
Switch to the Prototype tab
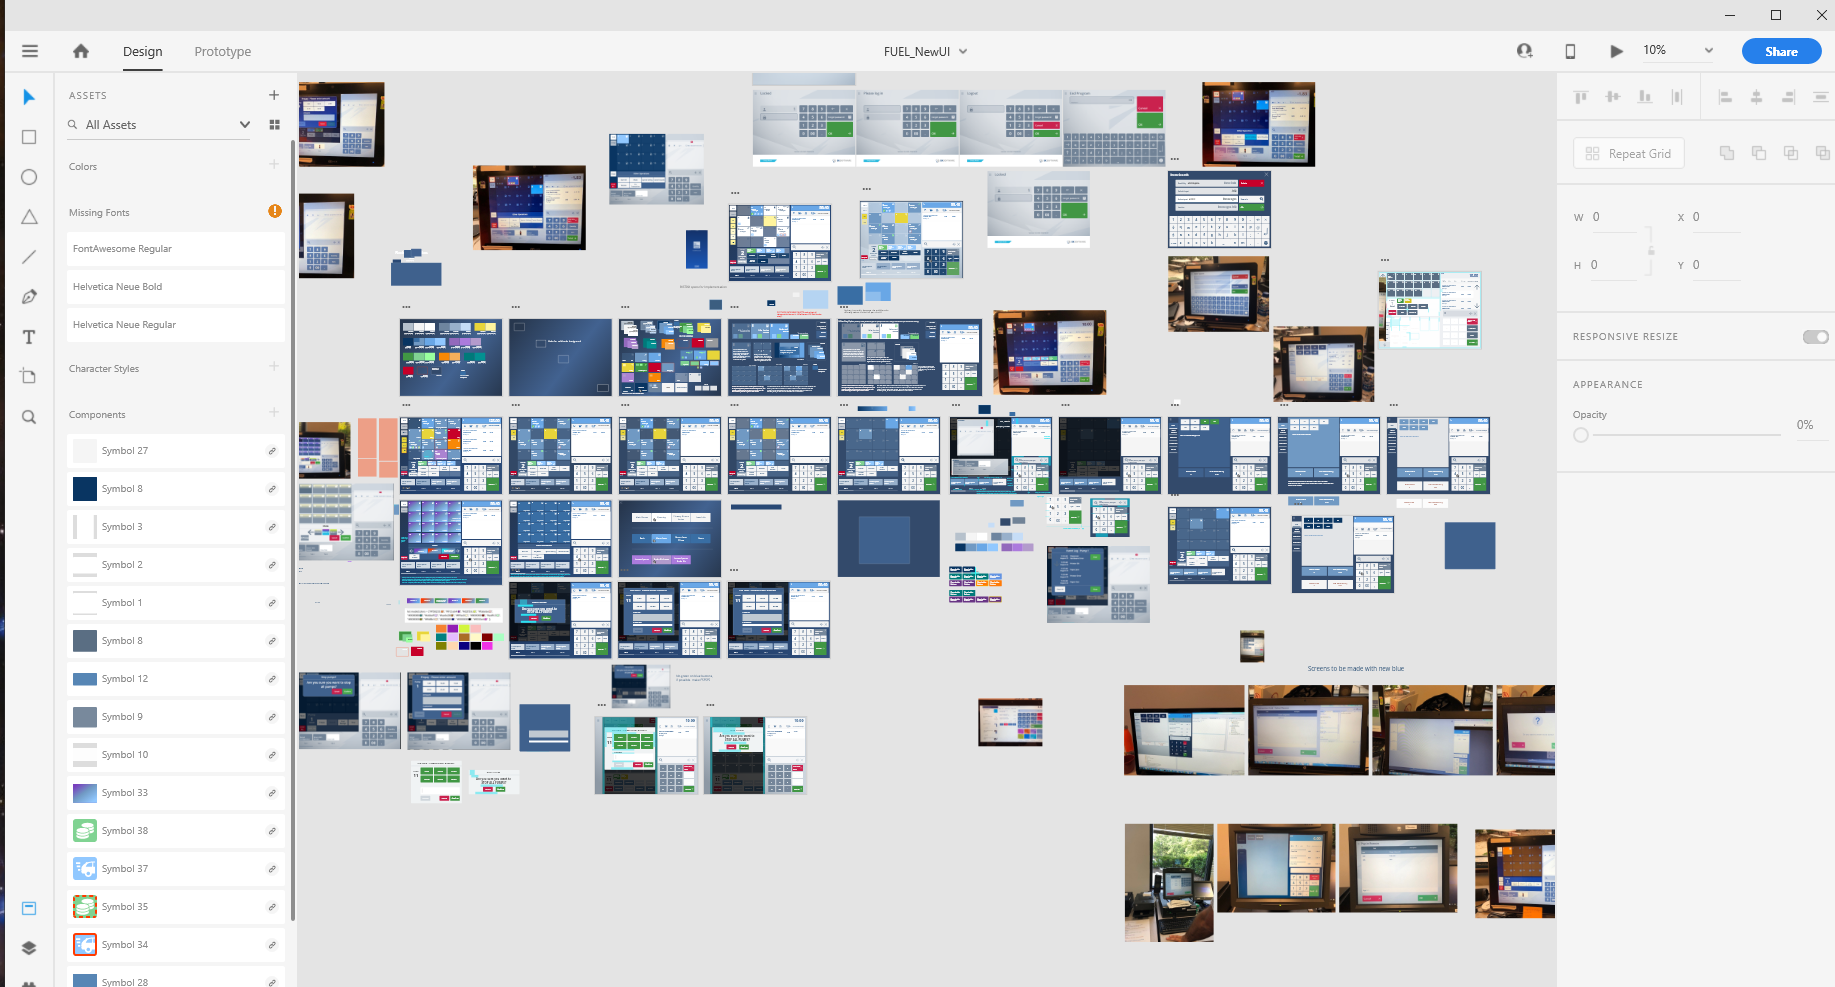(222, 52)
